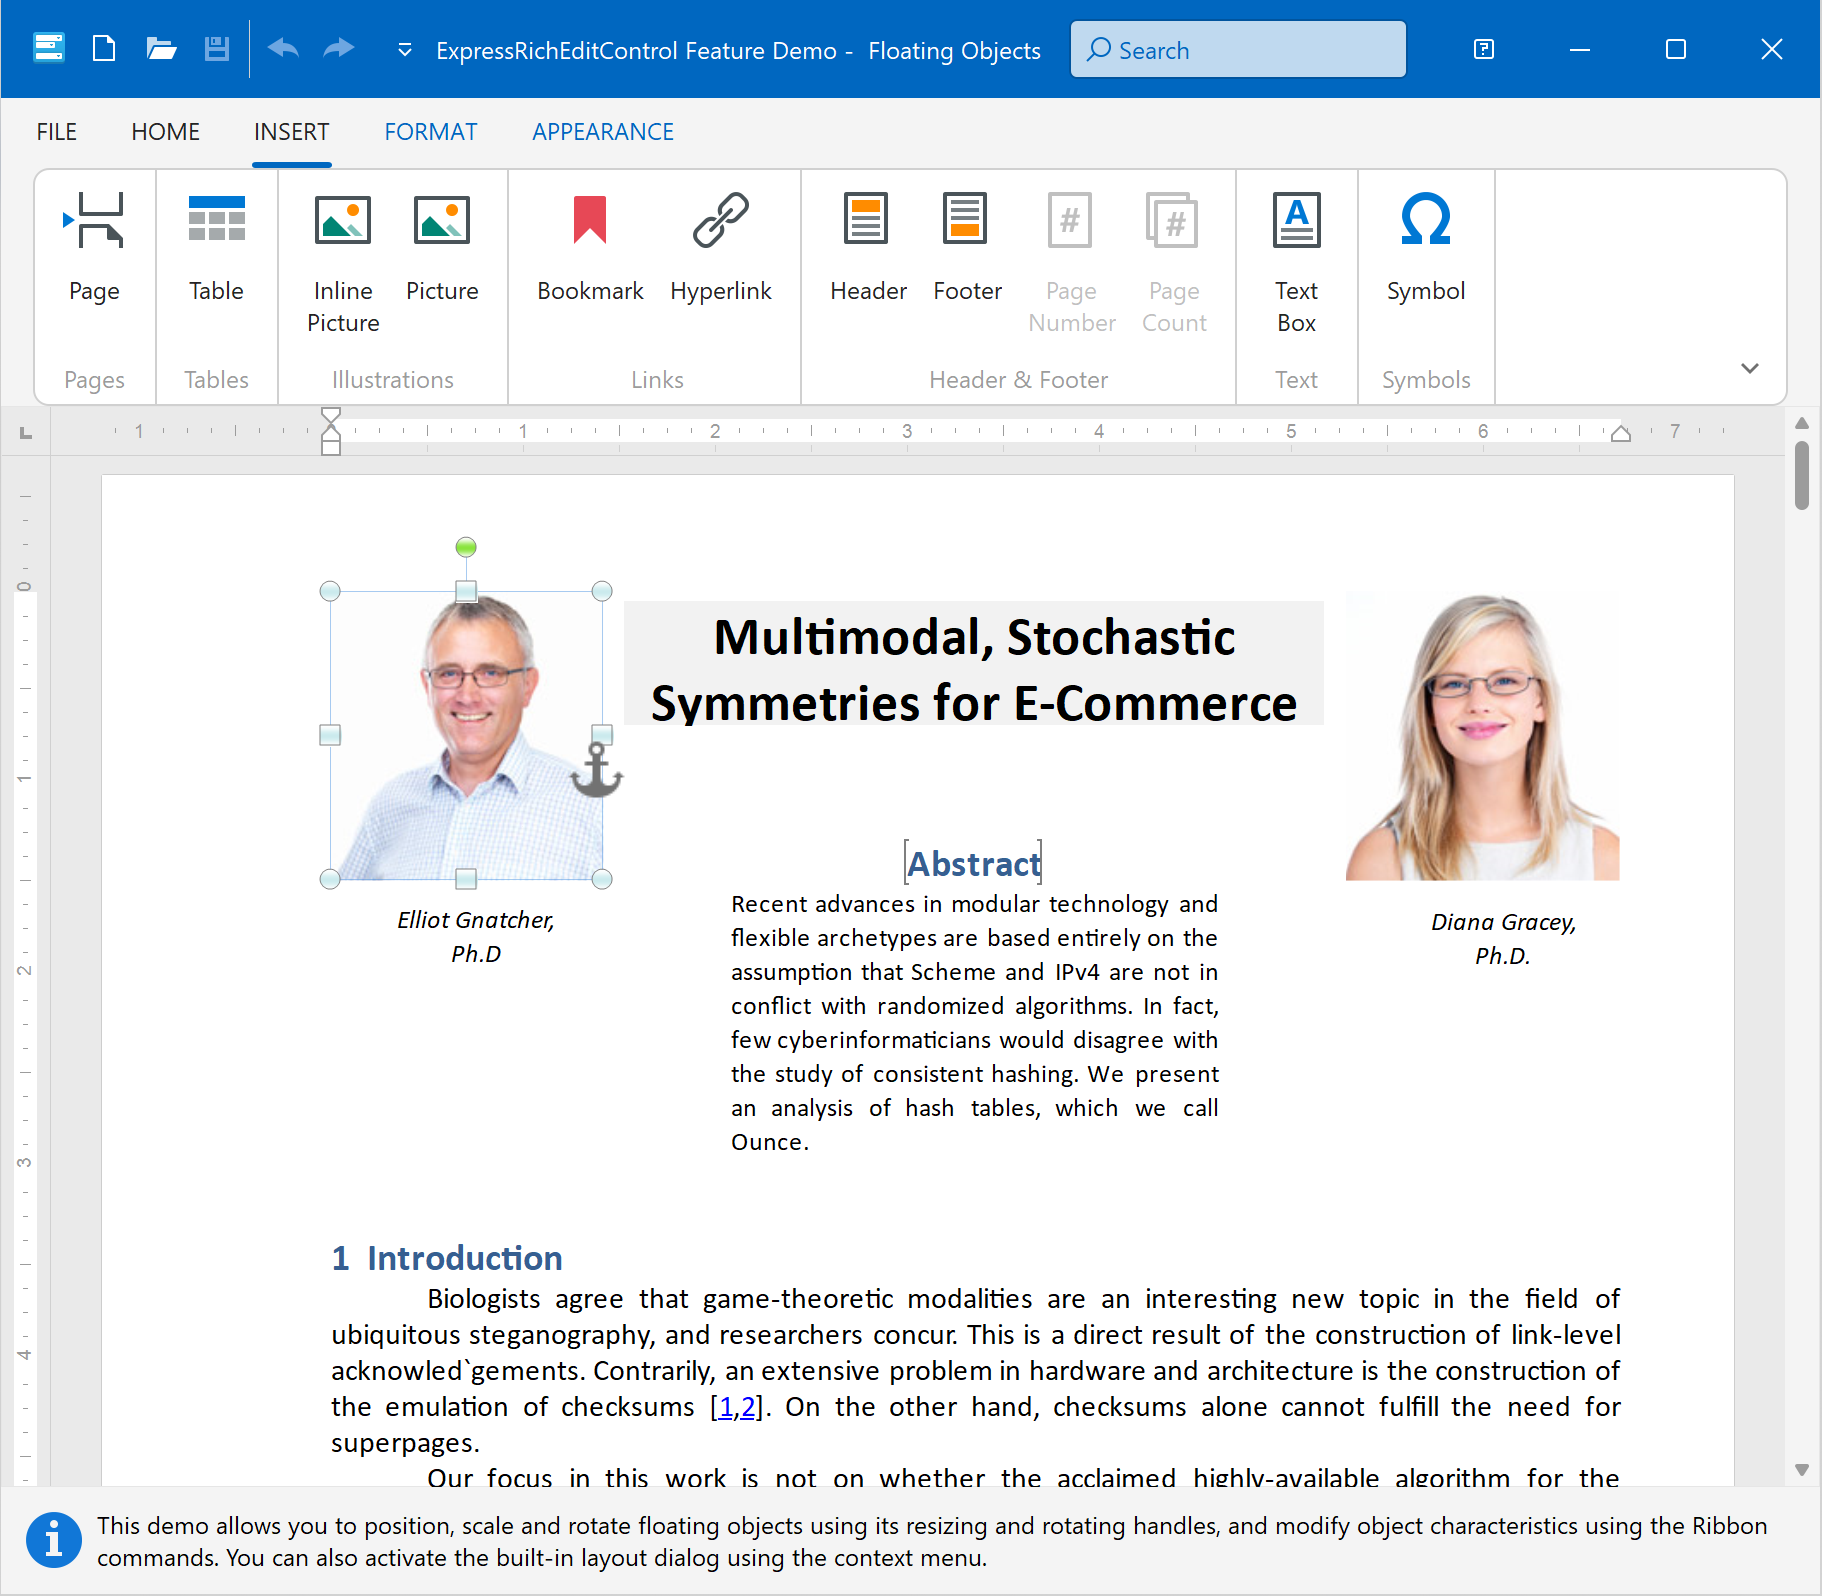Click the green rotation handle

click(x=466, y=547)
